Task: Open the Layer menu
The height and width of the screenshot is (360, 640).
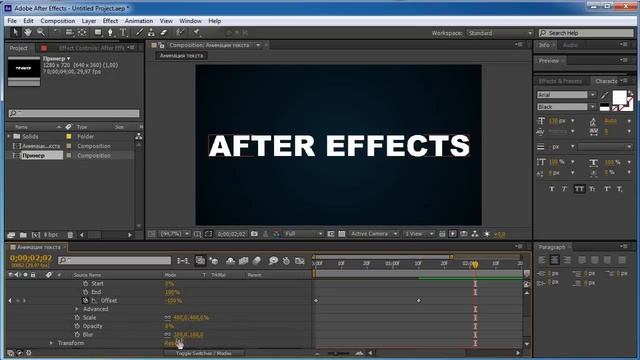Action: pos(89,21)
